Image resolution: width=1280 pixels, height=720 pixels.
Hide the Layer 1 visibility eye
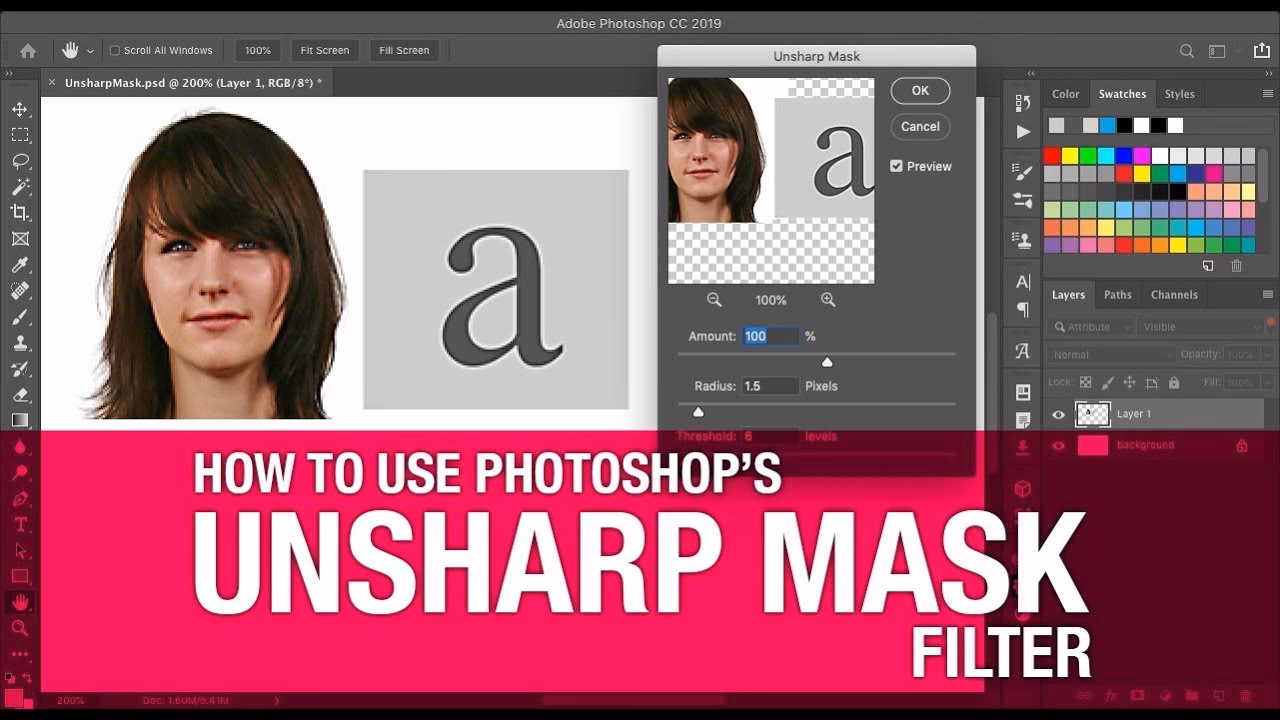tap(1058, 413)
